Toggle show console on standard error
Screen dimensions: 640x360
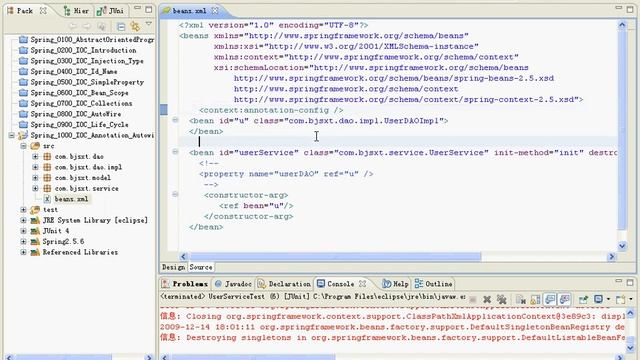click(565, 299)
